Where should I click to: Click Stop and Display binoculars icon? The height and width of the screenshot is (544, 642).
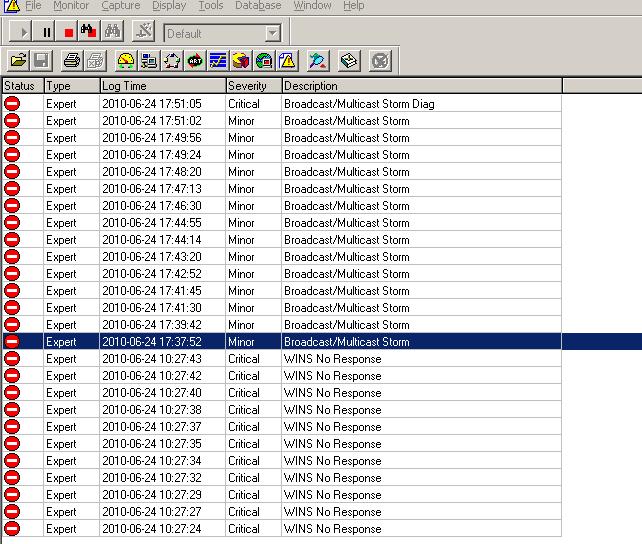click(x=88, y=33)
